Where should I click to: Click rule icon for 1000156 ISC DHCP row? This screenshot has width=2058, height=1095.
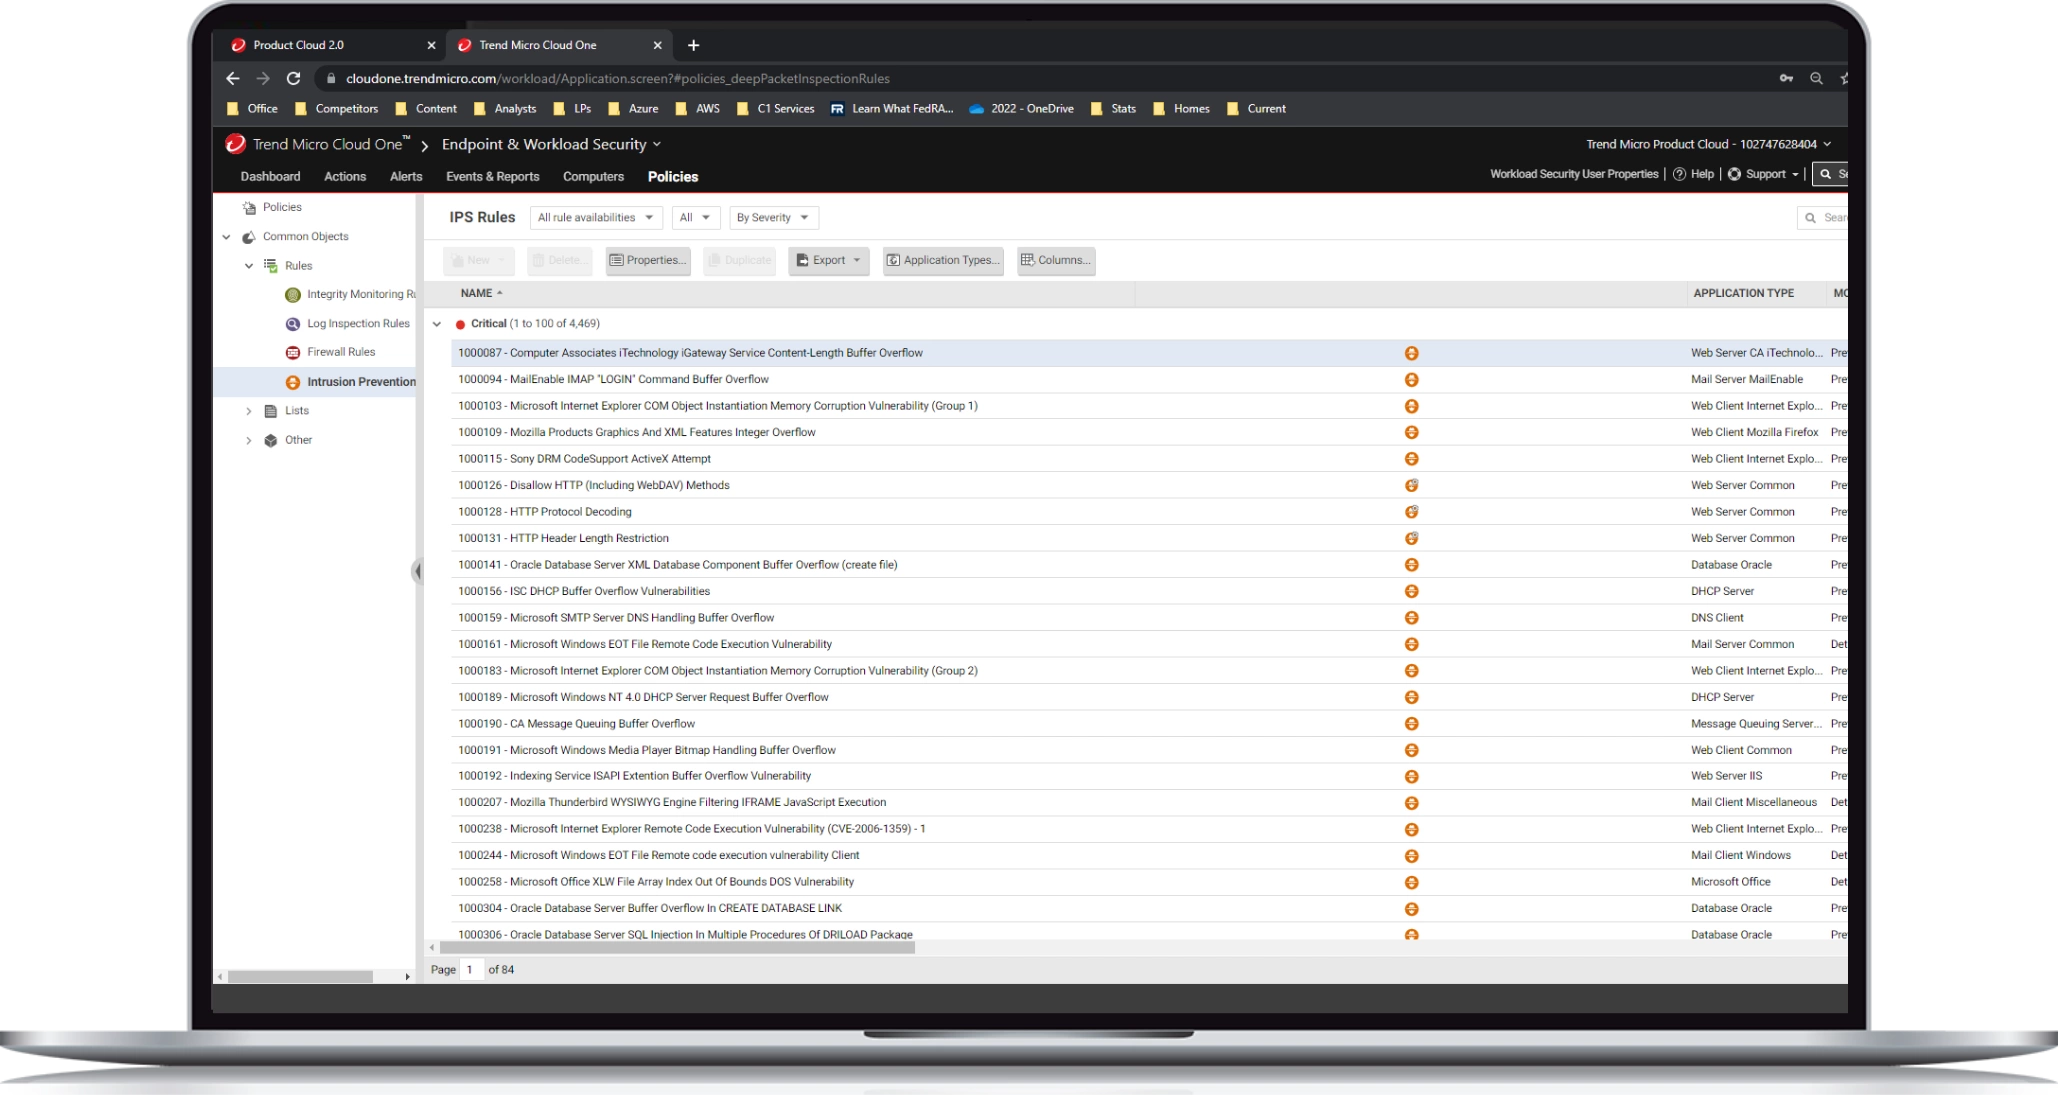(1412, 591)
